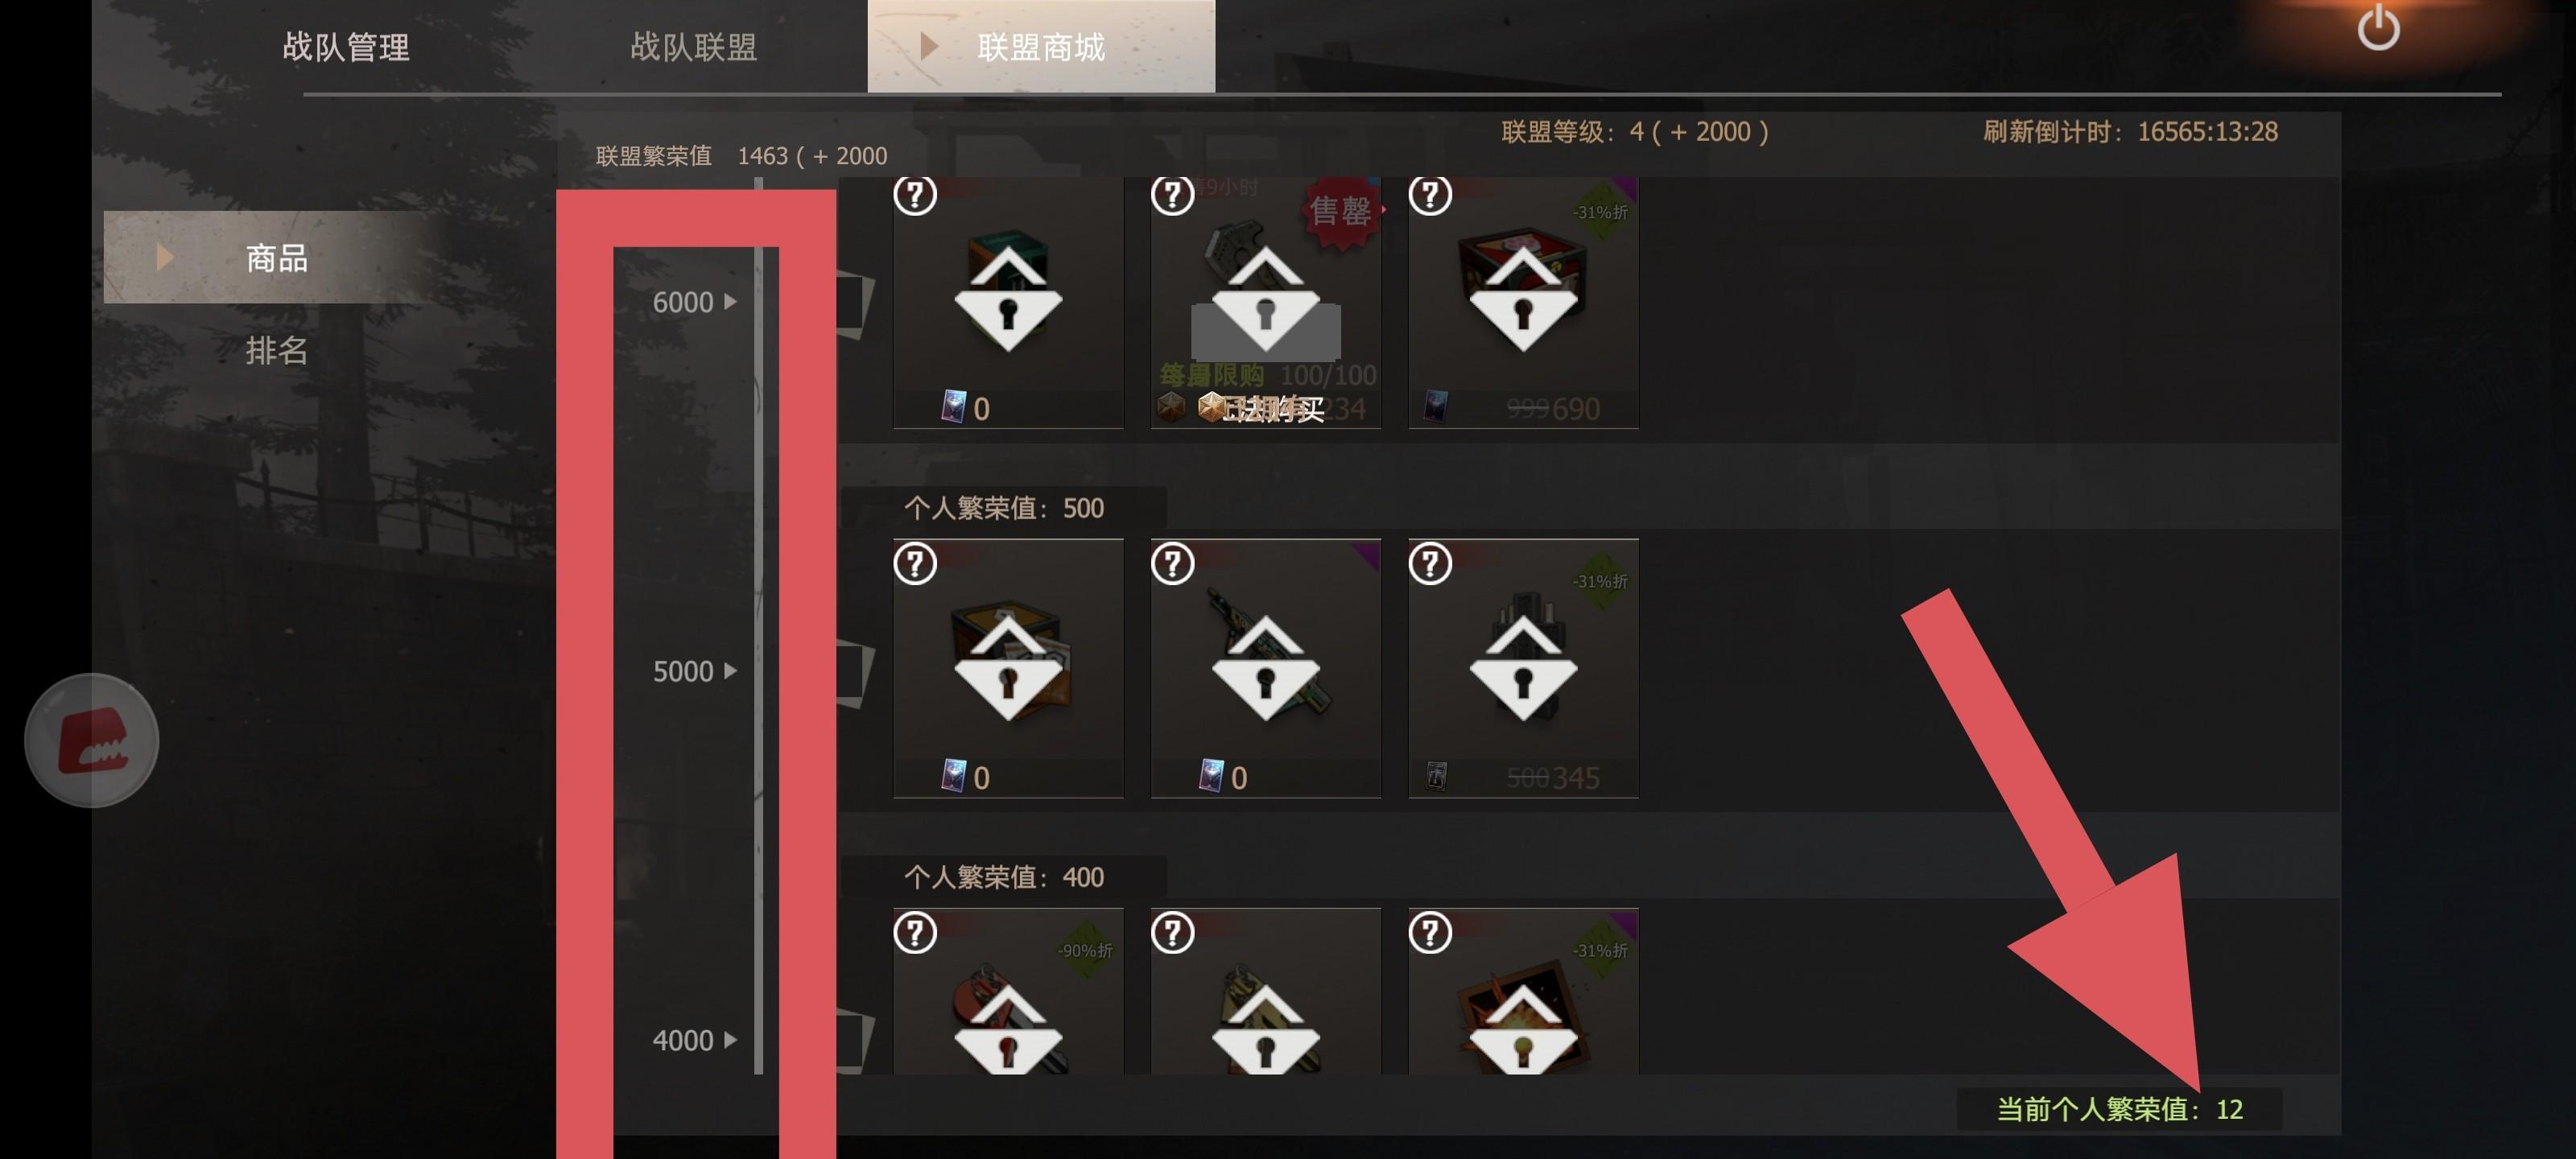The height and width of the screenshot is (1159, 2576).
Task: Show info for the sold-out item via question mark
Action: point(1172,194)
